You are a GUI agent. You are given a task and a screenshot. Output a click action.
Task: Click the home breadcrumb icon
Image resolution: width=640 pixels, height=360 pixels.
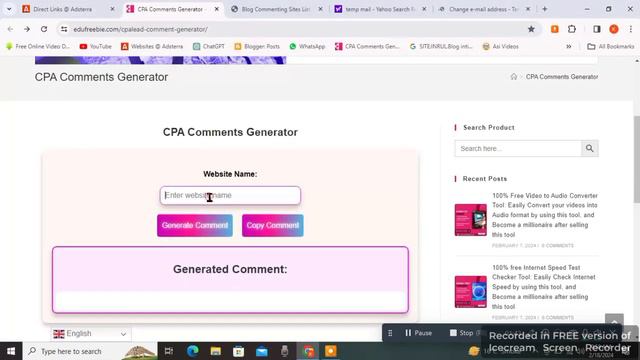513,77
